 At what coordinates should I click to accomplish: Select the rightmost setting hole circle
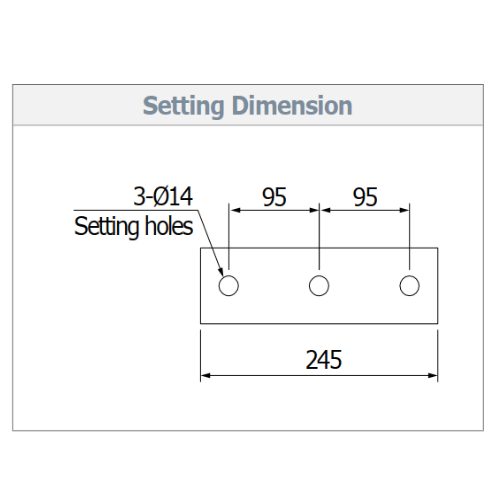(409, 286)
